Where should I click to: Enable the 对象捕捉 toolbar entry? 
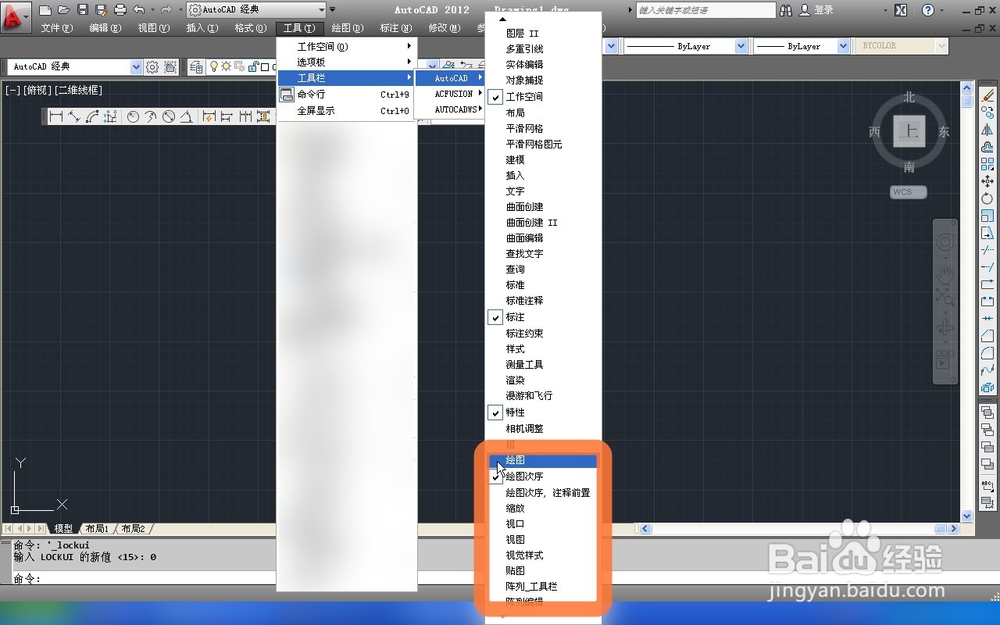coord(545,80)
